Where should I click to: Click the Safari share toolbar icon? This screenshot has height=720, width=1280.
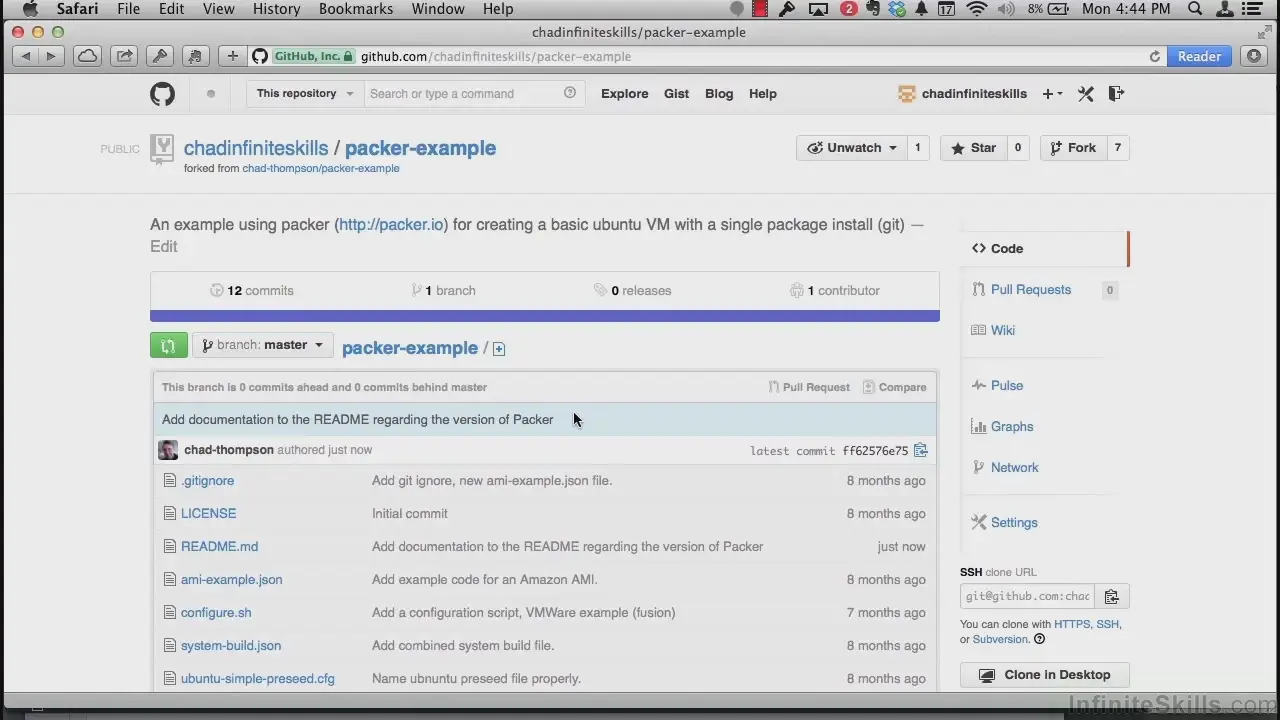click(x=124, y=56)
